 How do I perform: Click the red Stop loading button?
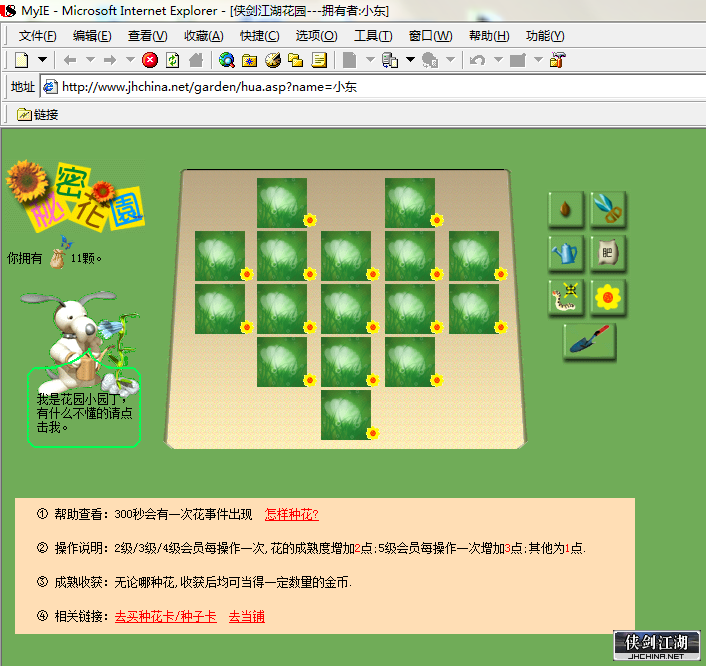tap(150, 60)
